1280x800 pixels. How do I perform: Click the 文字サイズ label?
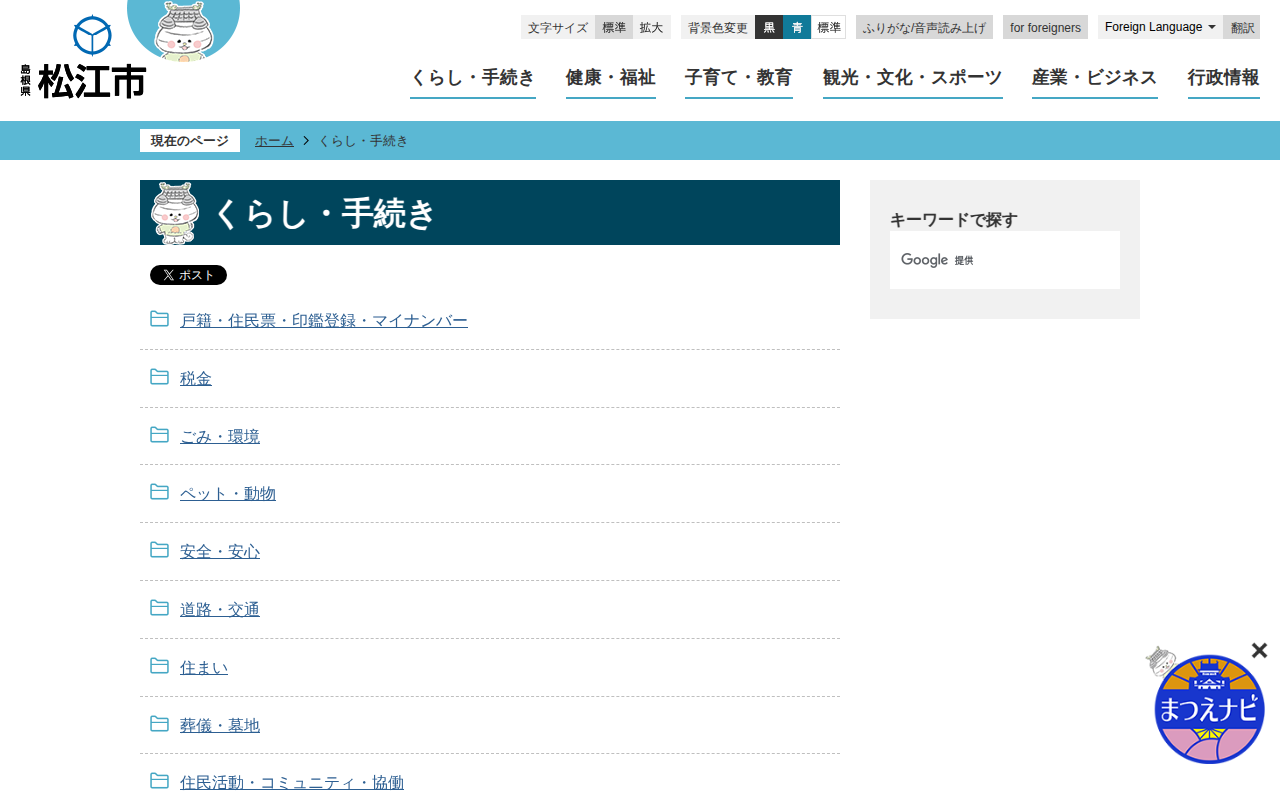pyautogui.click(x=558, y=27)
